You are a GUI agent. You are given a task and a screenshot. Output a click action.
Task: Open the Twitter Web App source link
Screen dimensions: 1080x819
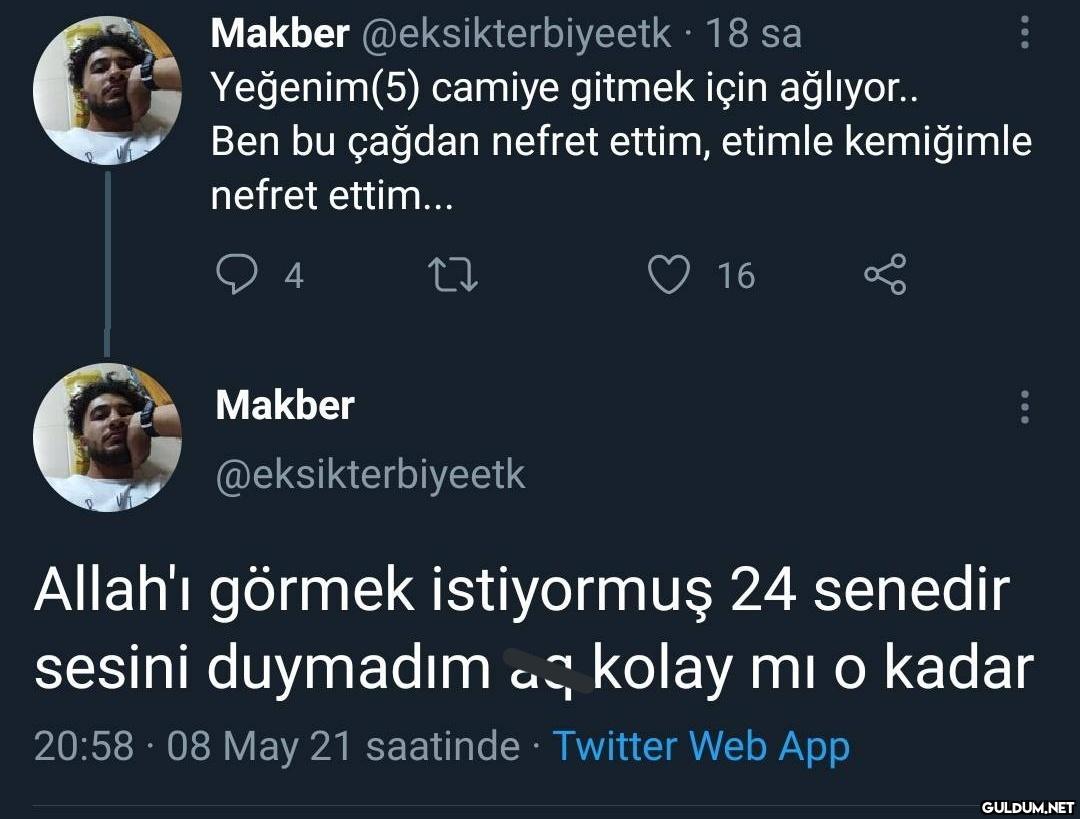pyautogui.click(x=700, y=746)
